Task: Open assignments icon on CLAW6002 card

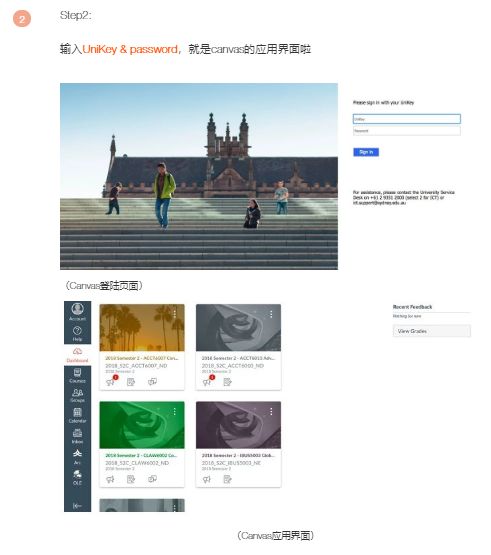Action: 131,479
